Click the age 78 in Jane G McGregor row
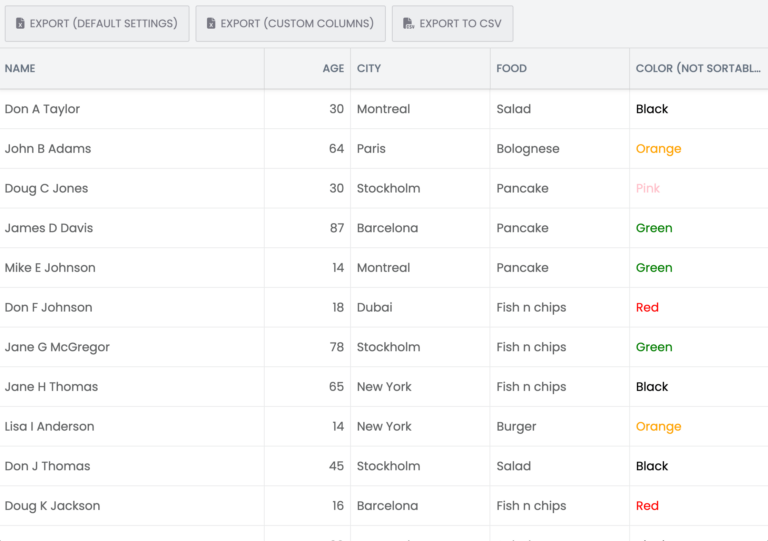The image size is (768, 541). coord(336,347)
